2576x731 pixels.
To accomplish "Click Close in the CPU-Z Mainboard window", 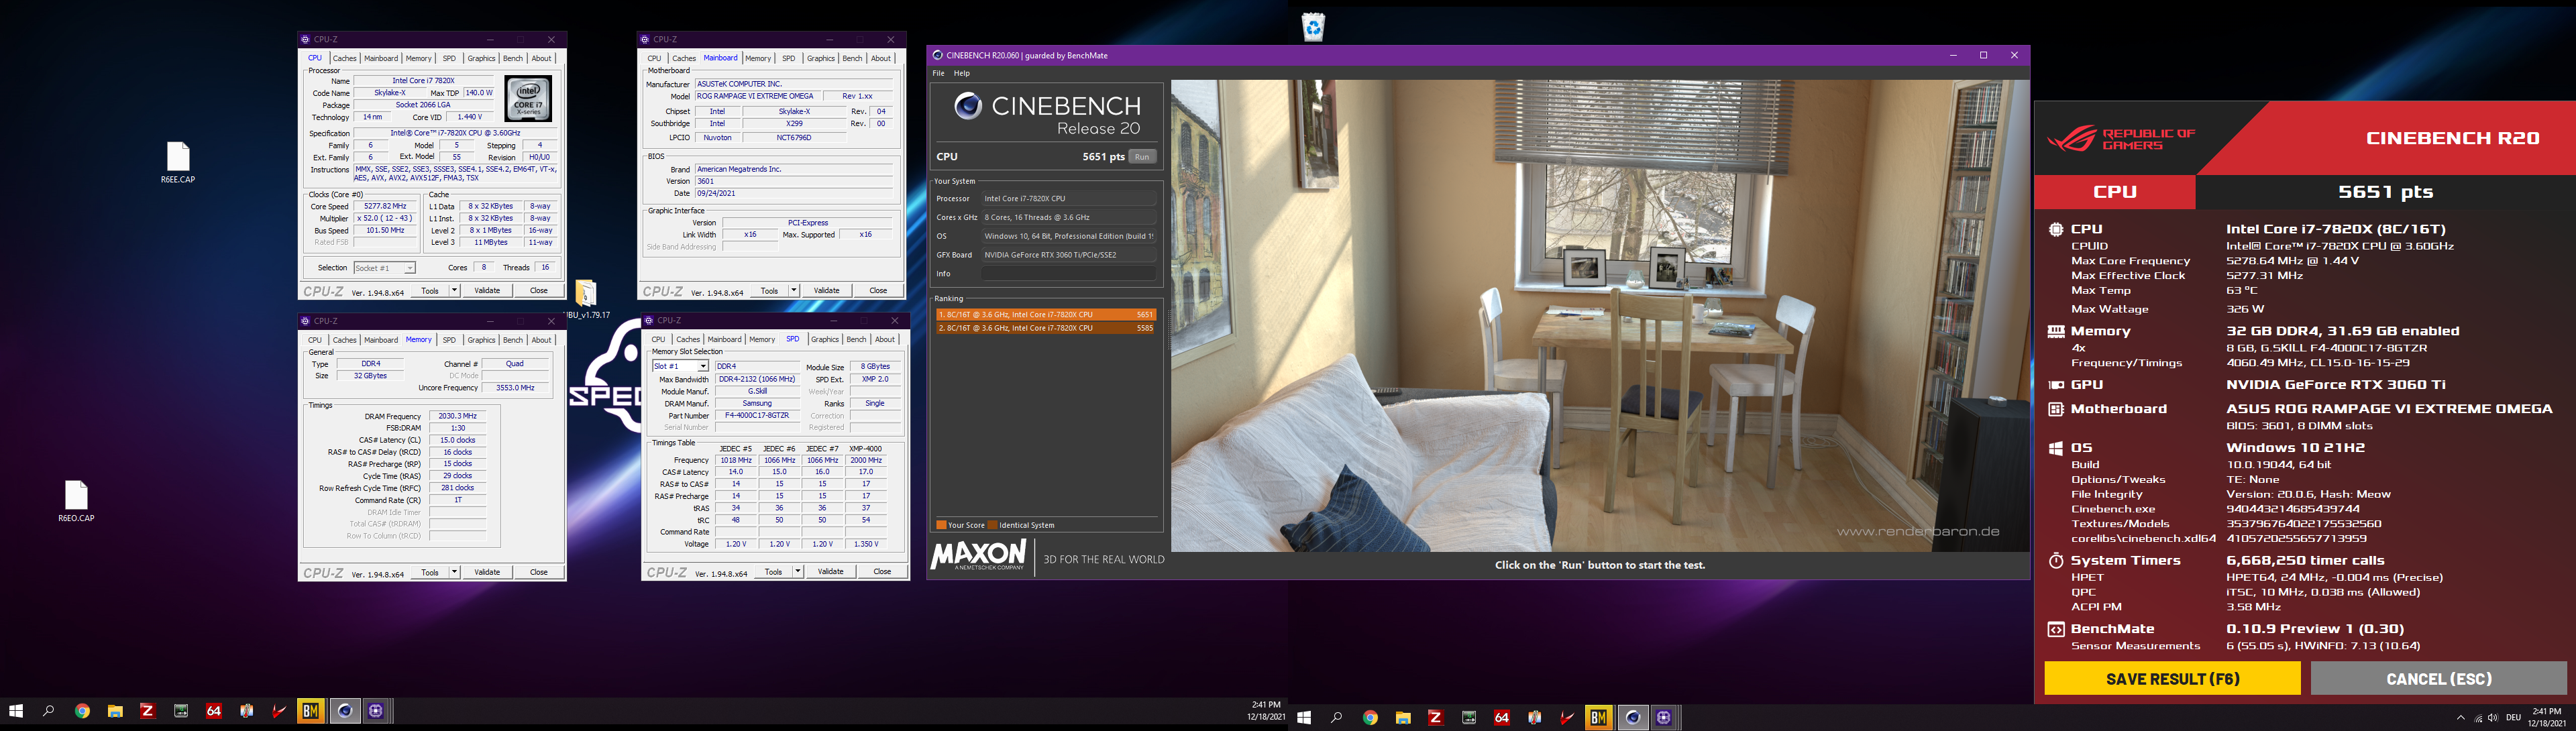I will tap(878, 291).
